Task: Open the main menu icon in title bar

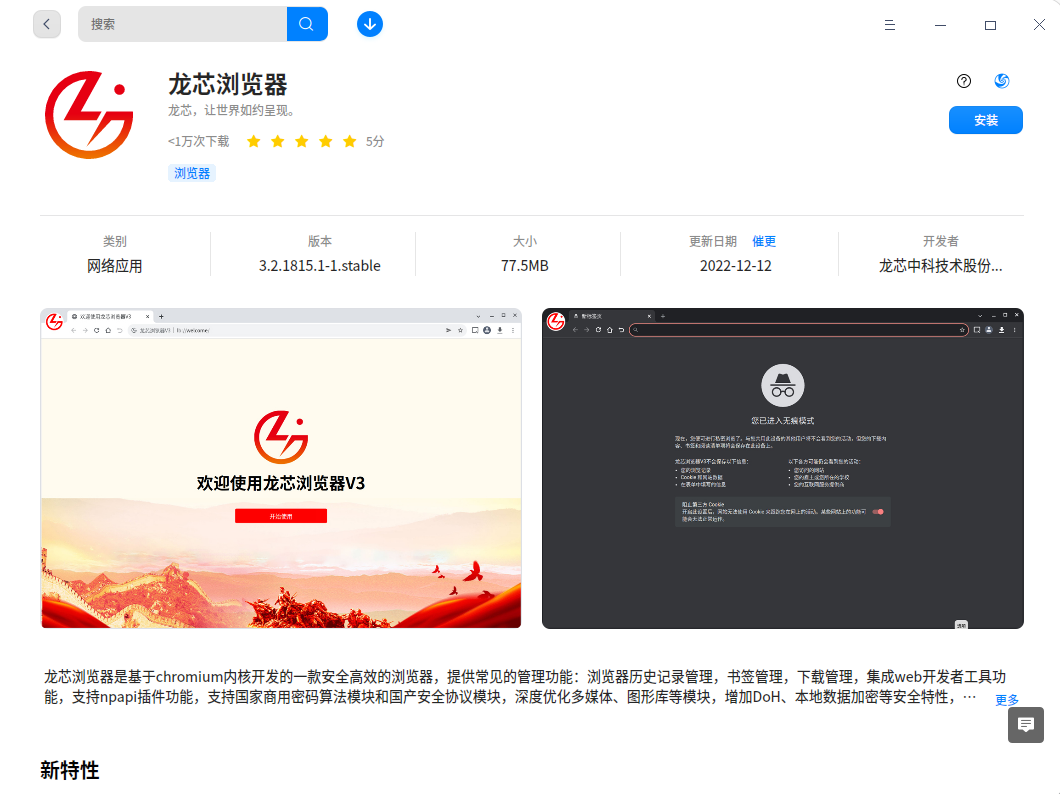Action: pyautogui.click(x=890, y=25)
